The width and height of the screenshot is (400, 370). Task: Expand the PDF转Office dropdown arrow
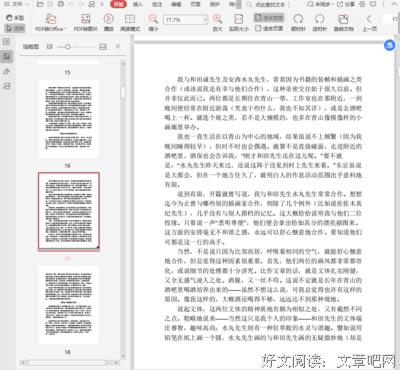[65, 29]
